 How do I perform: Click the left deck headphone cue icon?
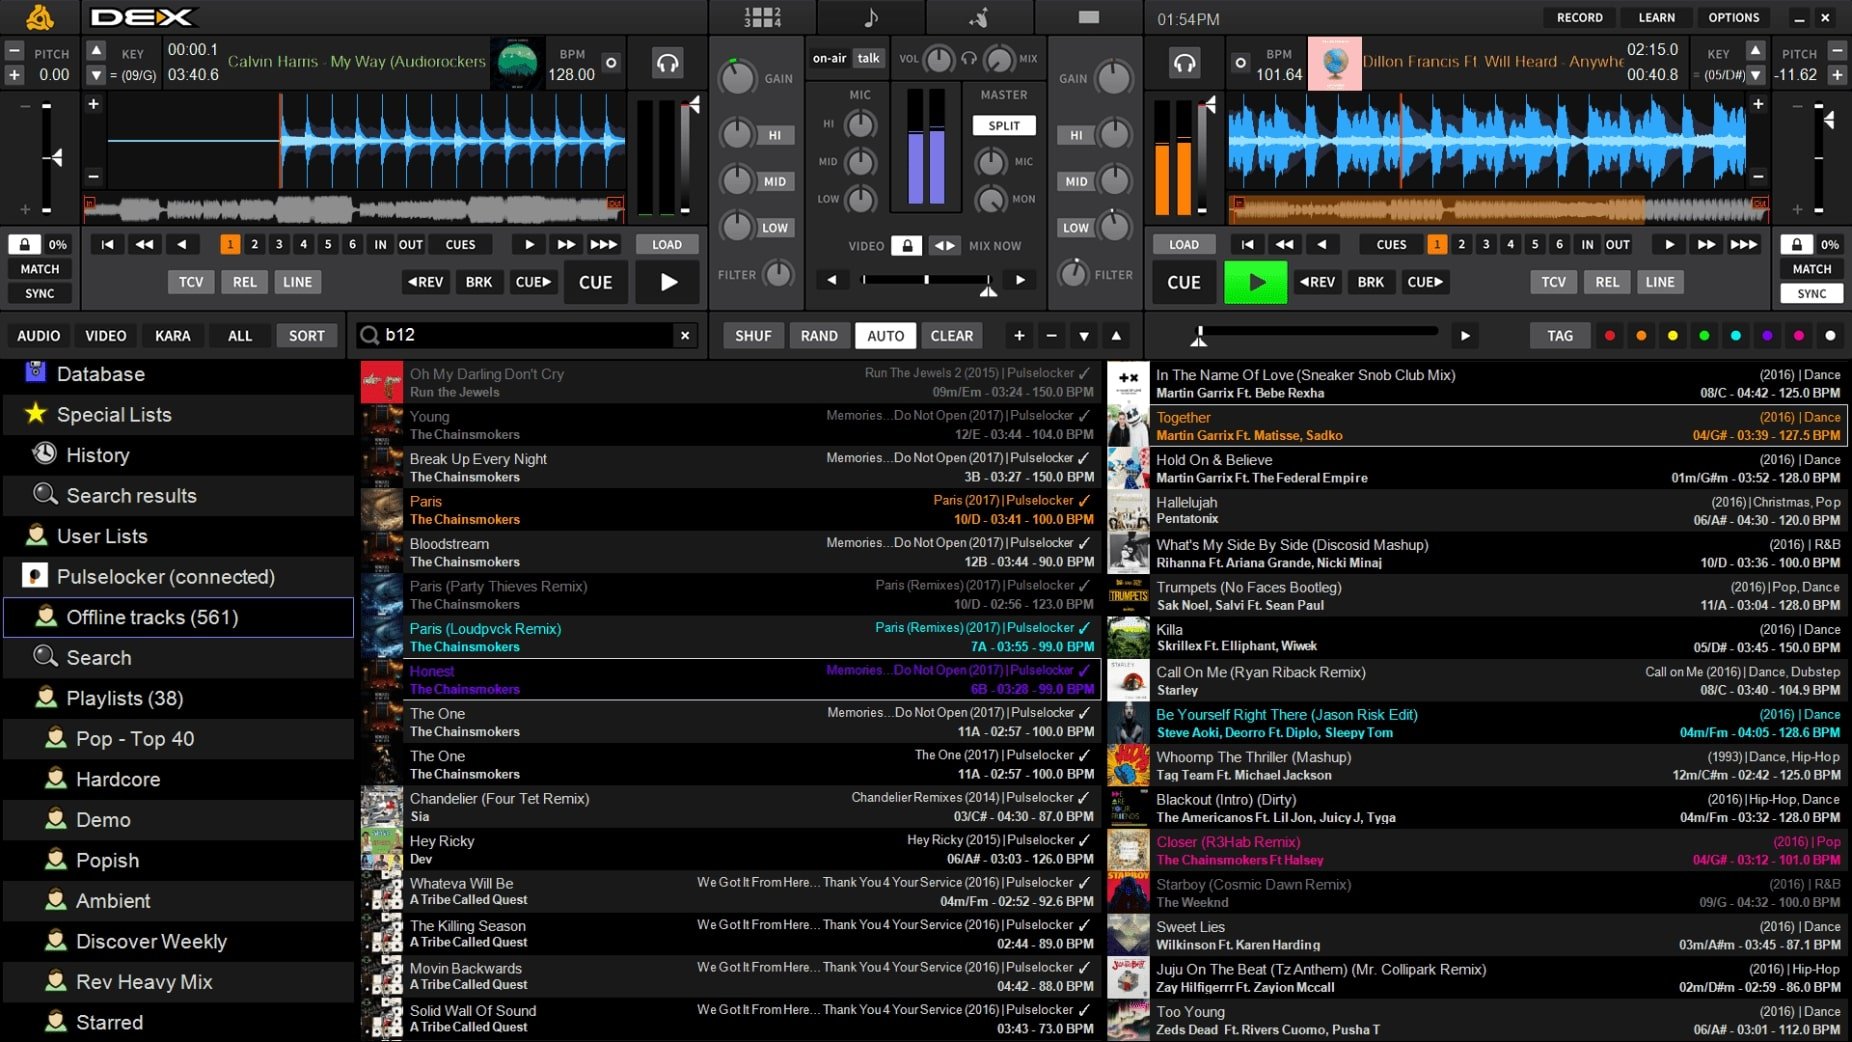click(667, 64)
